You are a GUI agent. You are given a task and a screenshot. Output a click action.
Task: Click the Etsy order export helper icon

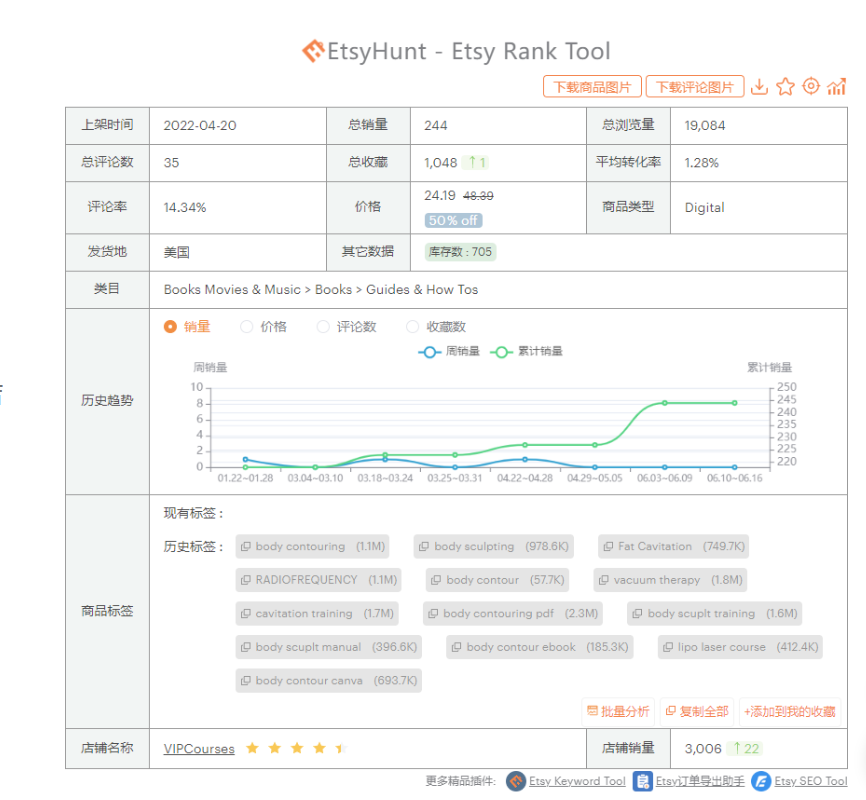tap(642, 781)
